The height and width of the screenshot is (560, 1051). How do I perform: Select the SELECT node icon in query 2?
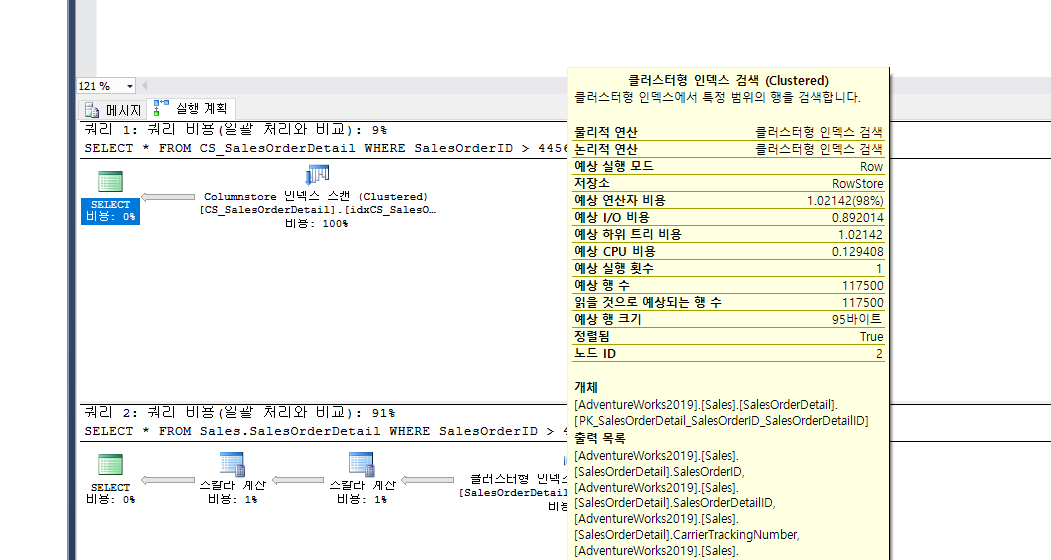[111, 465]
